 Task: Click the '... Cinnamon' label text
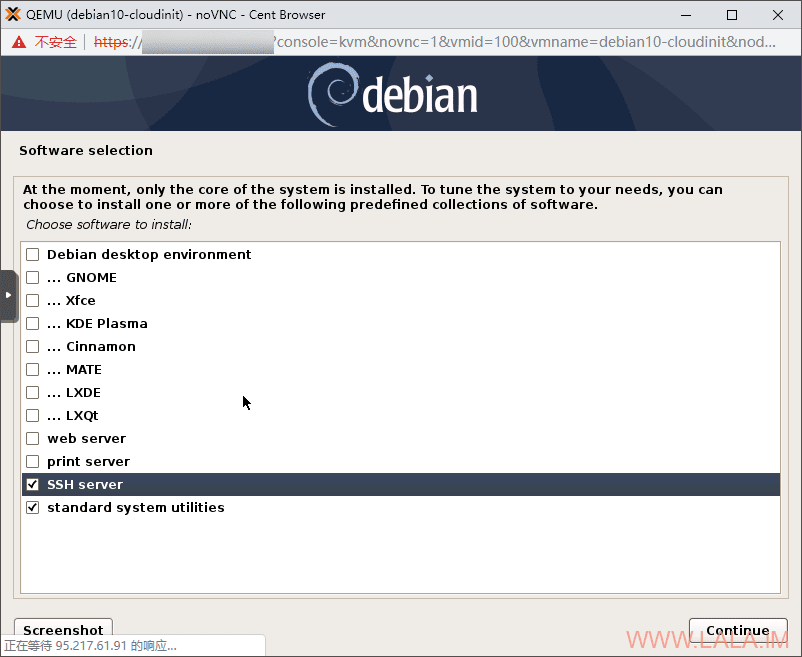(x=91, y=347)
